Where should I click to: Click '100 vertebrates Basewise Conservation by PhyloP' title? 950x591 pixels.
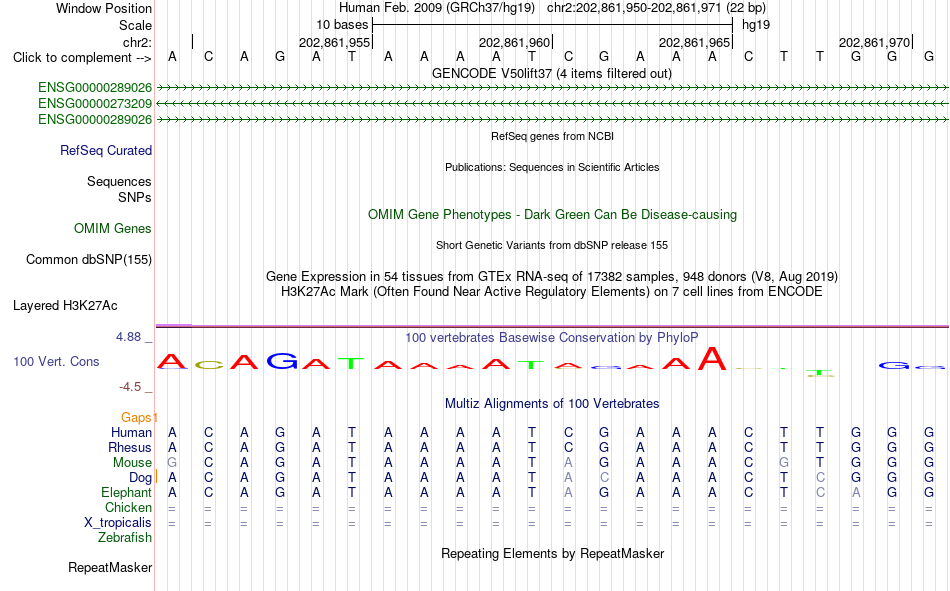tap(552, 338)
